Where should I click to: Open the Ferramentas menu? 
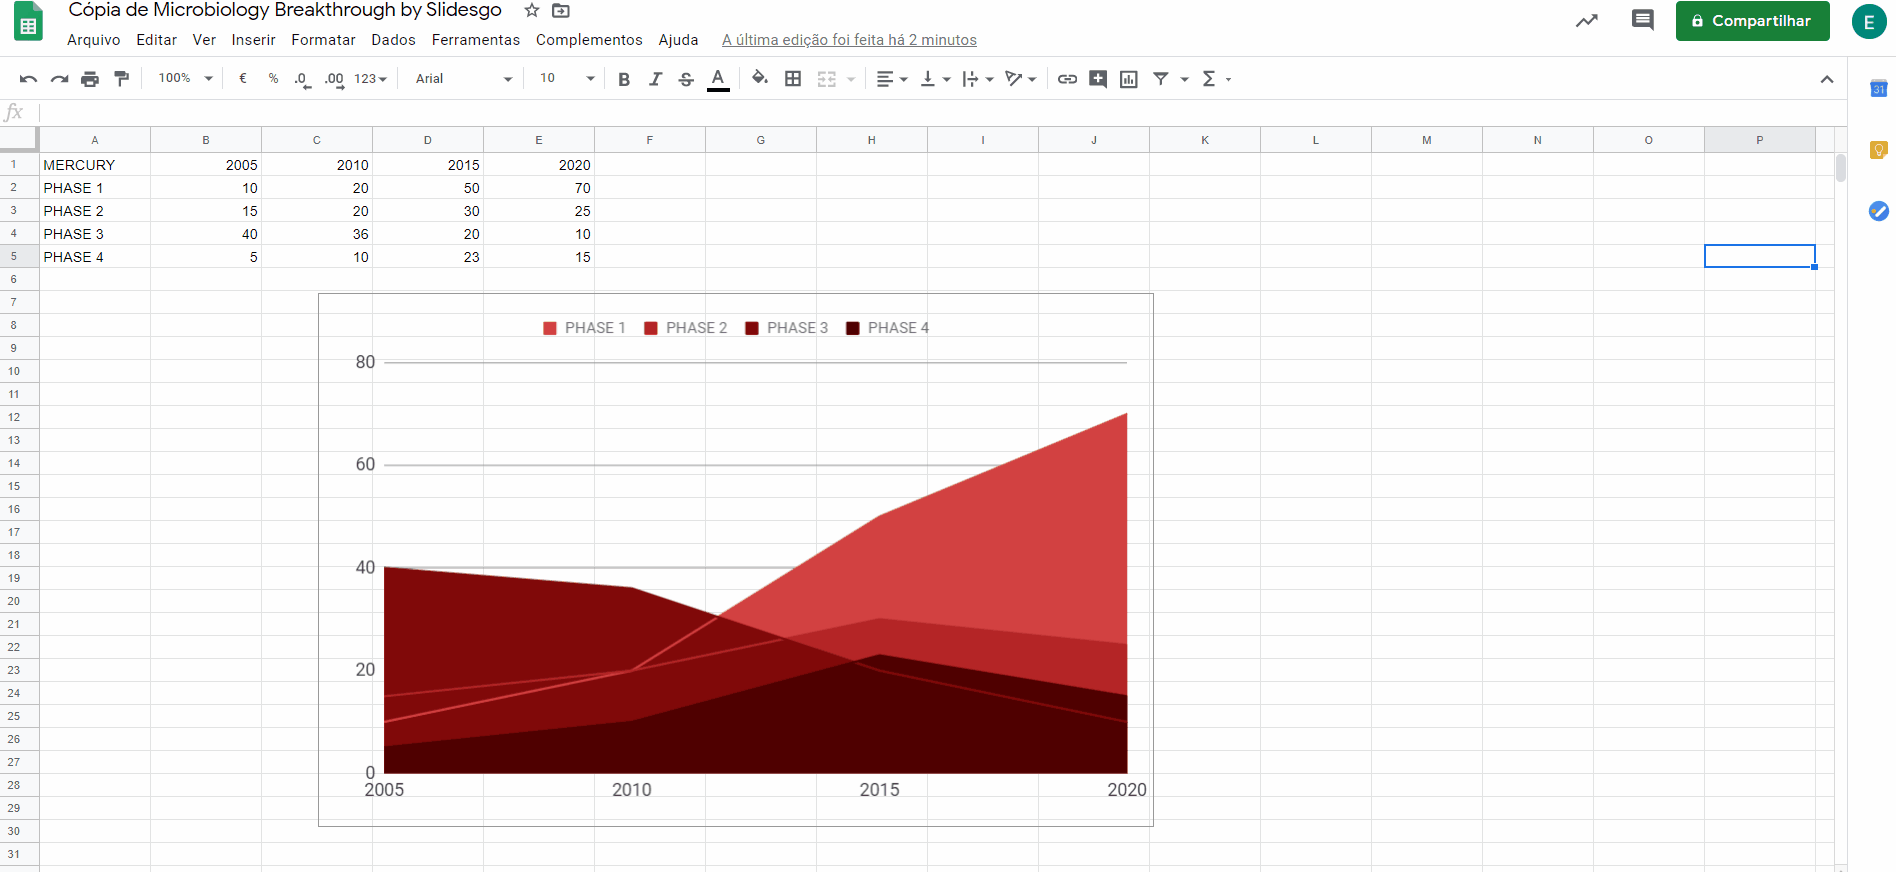coord(476,40)
